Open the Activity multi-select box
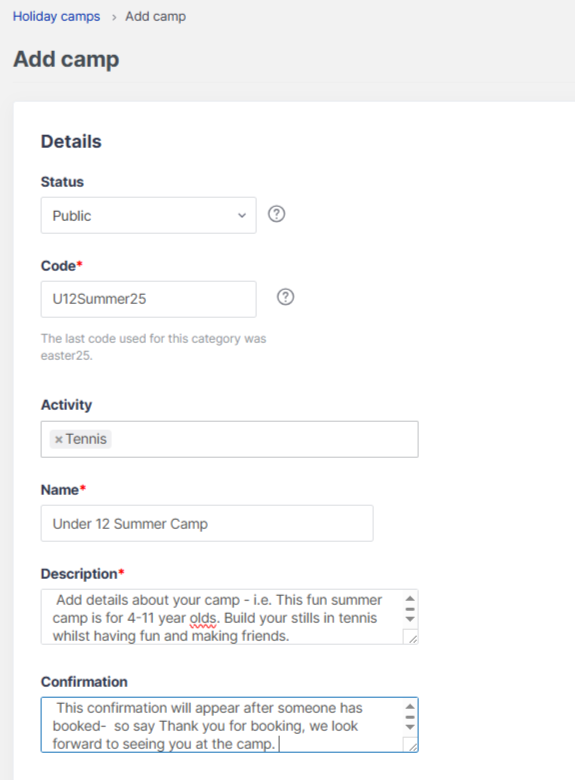Screen dimensions: 575x780 pos(230,439)
